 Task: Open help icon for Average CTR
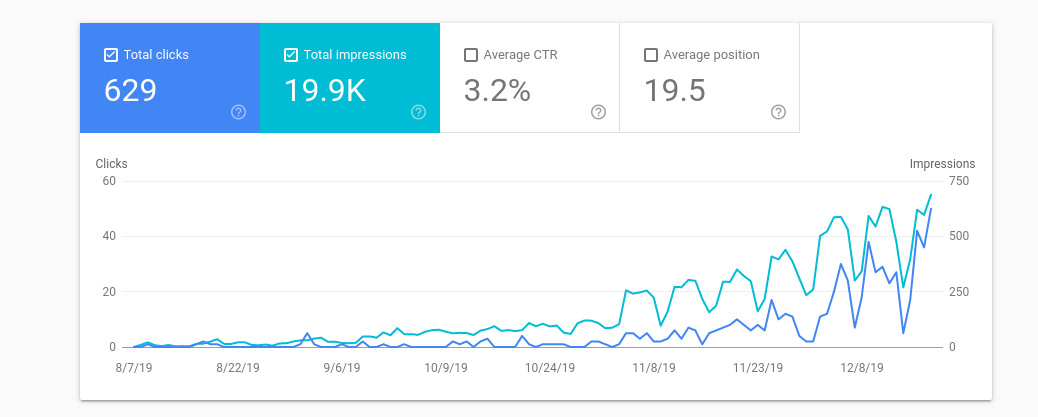[598, 112]
